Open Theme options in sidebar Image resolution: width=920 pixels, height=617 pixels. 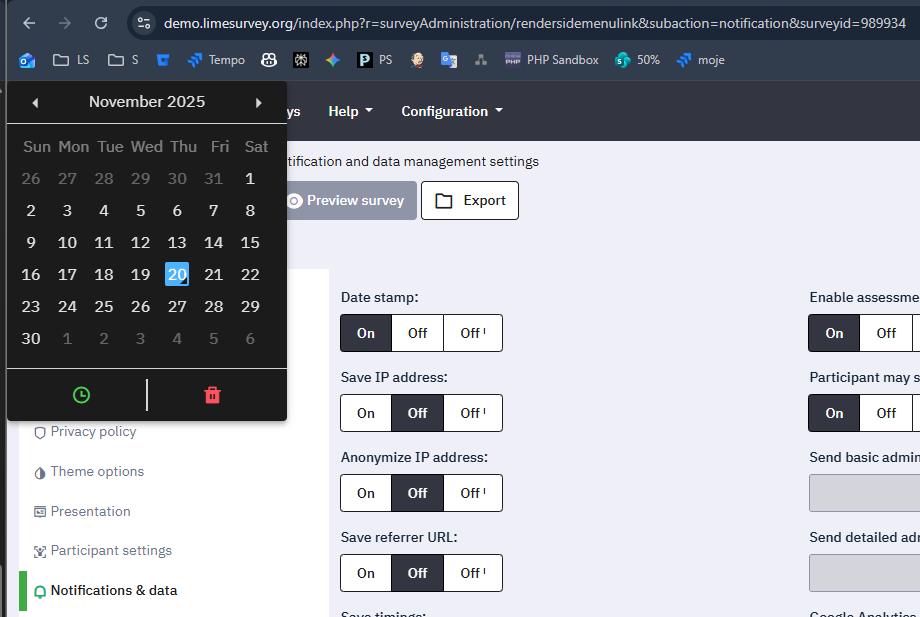97,471
